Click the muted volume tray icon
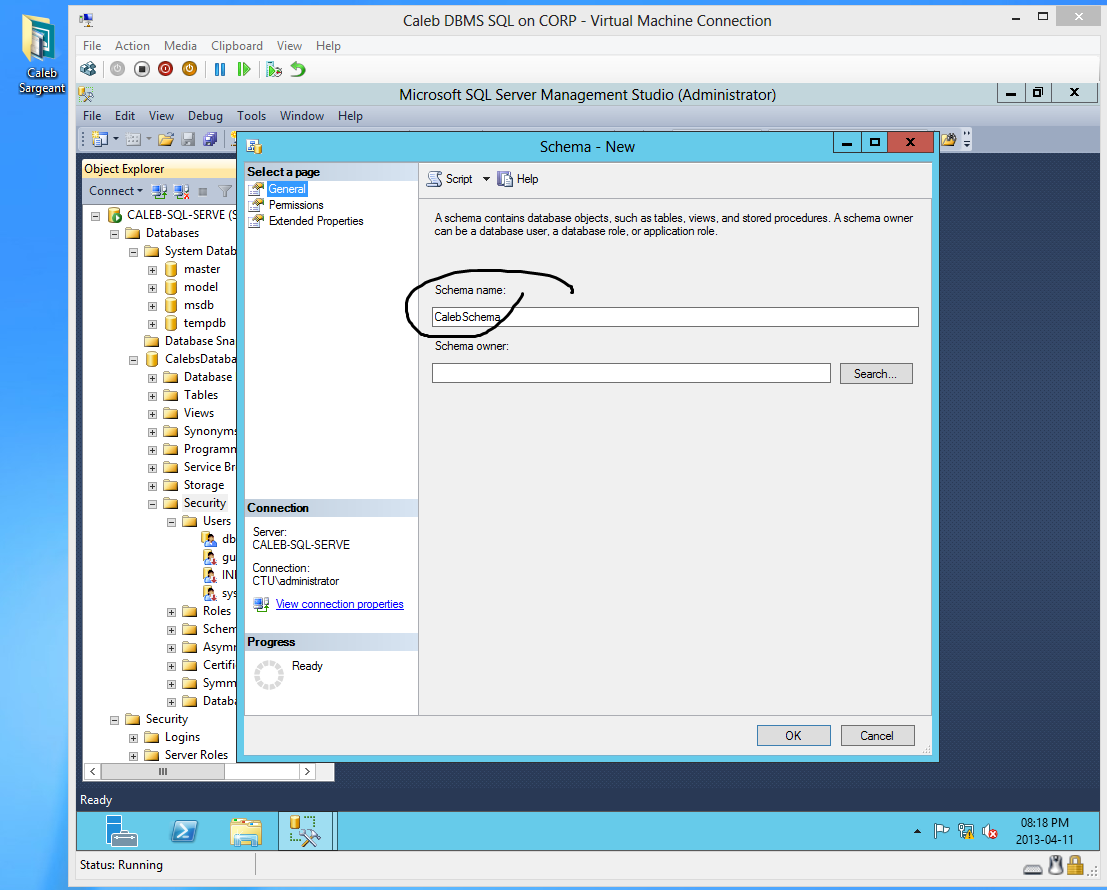The width and height of the screenshot is (1107, 890). point(990,831)
